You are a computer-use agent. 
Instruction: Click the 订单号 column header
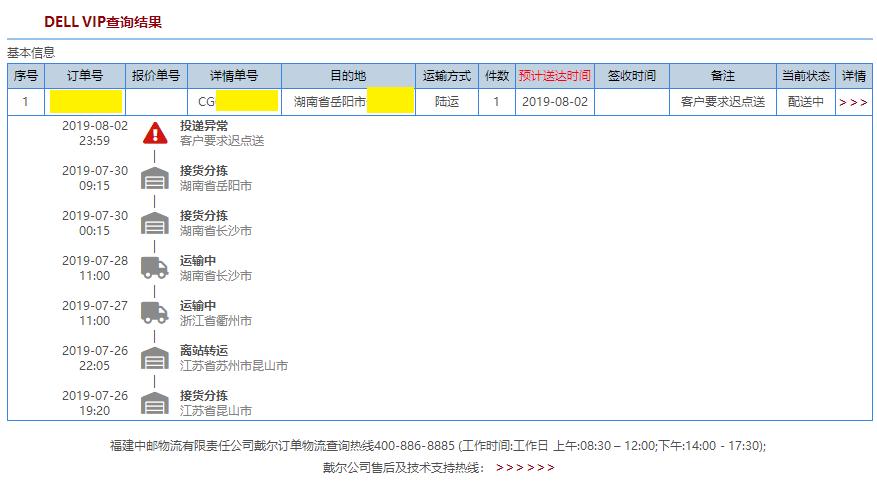coord(85,76)
